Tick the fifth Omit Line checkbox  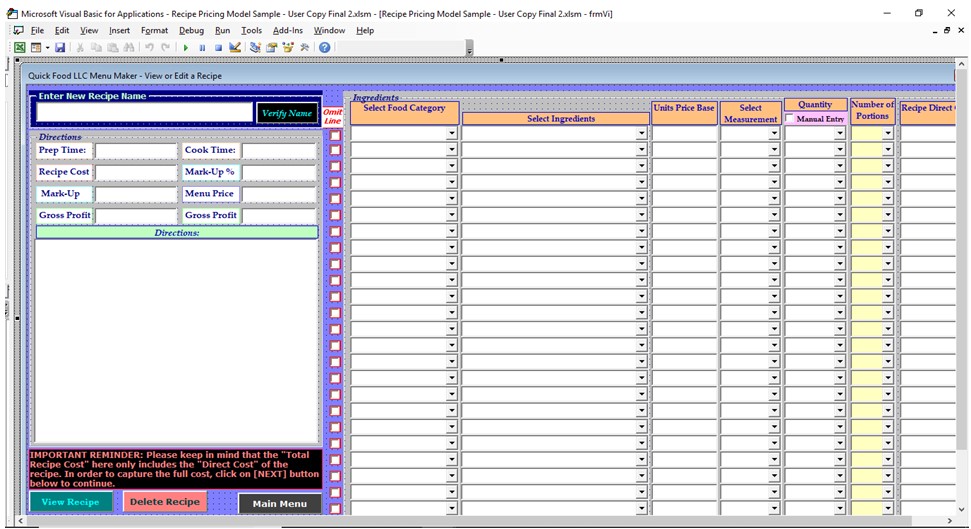(x=335, y=199)
